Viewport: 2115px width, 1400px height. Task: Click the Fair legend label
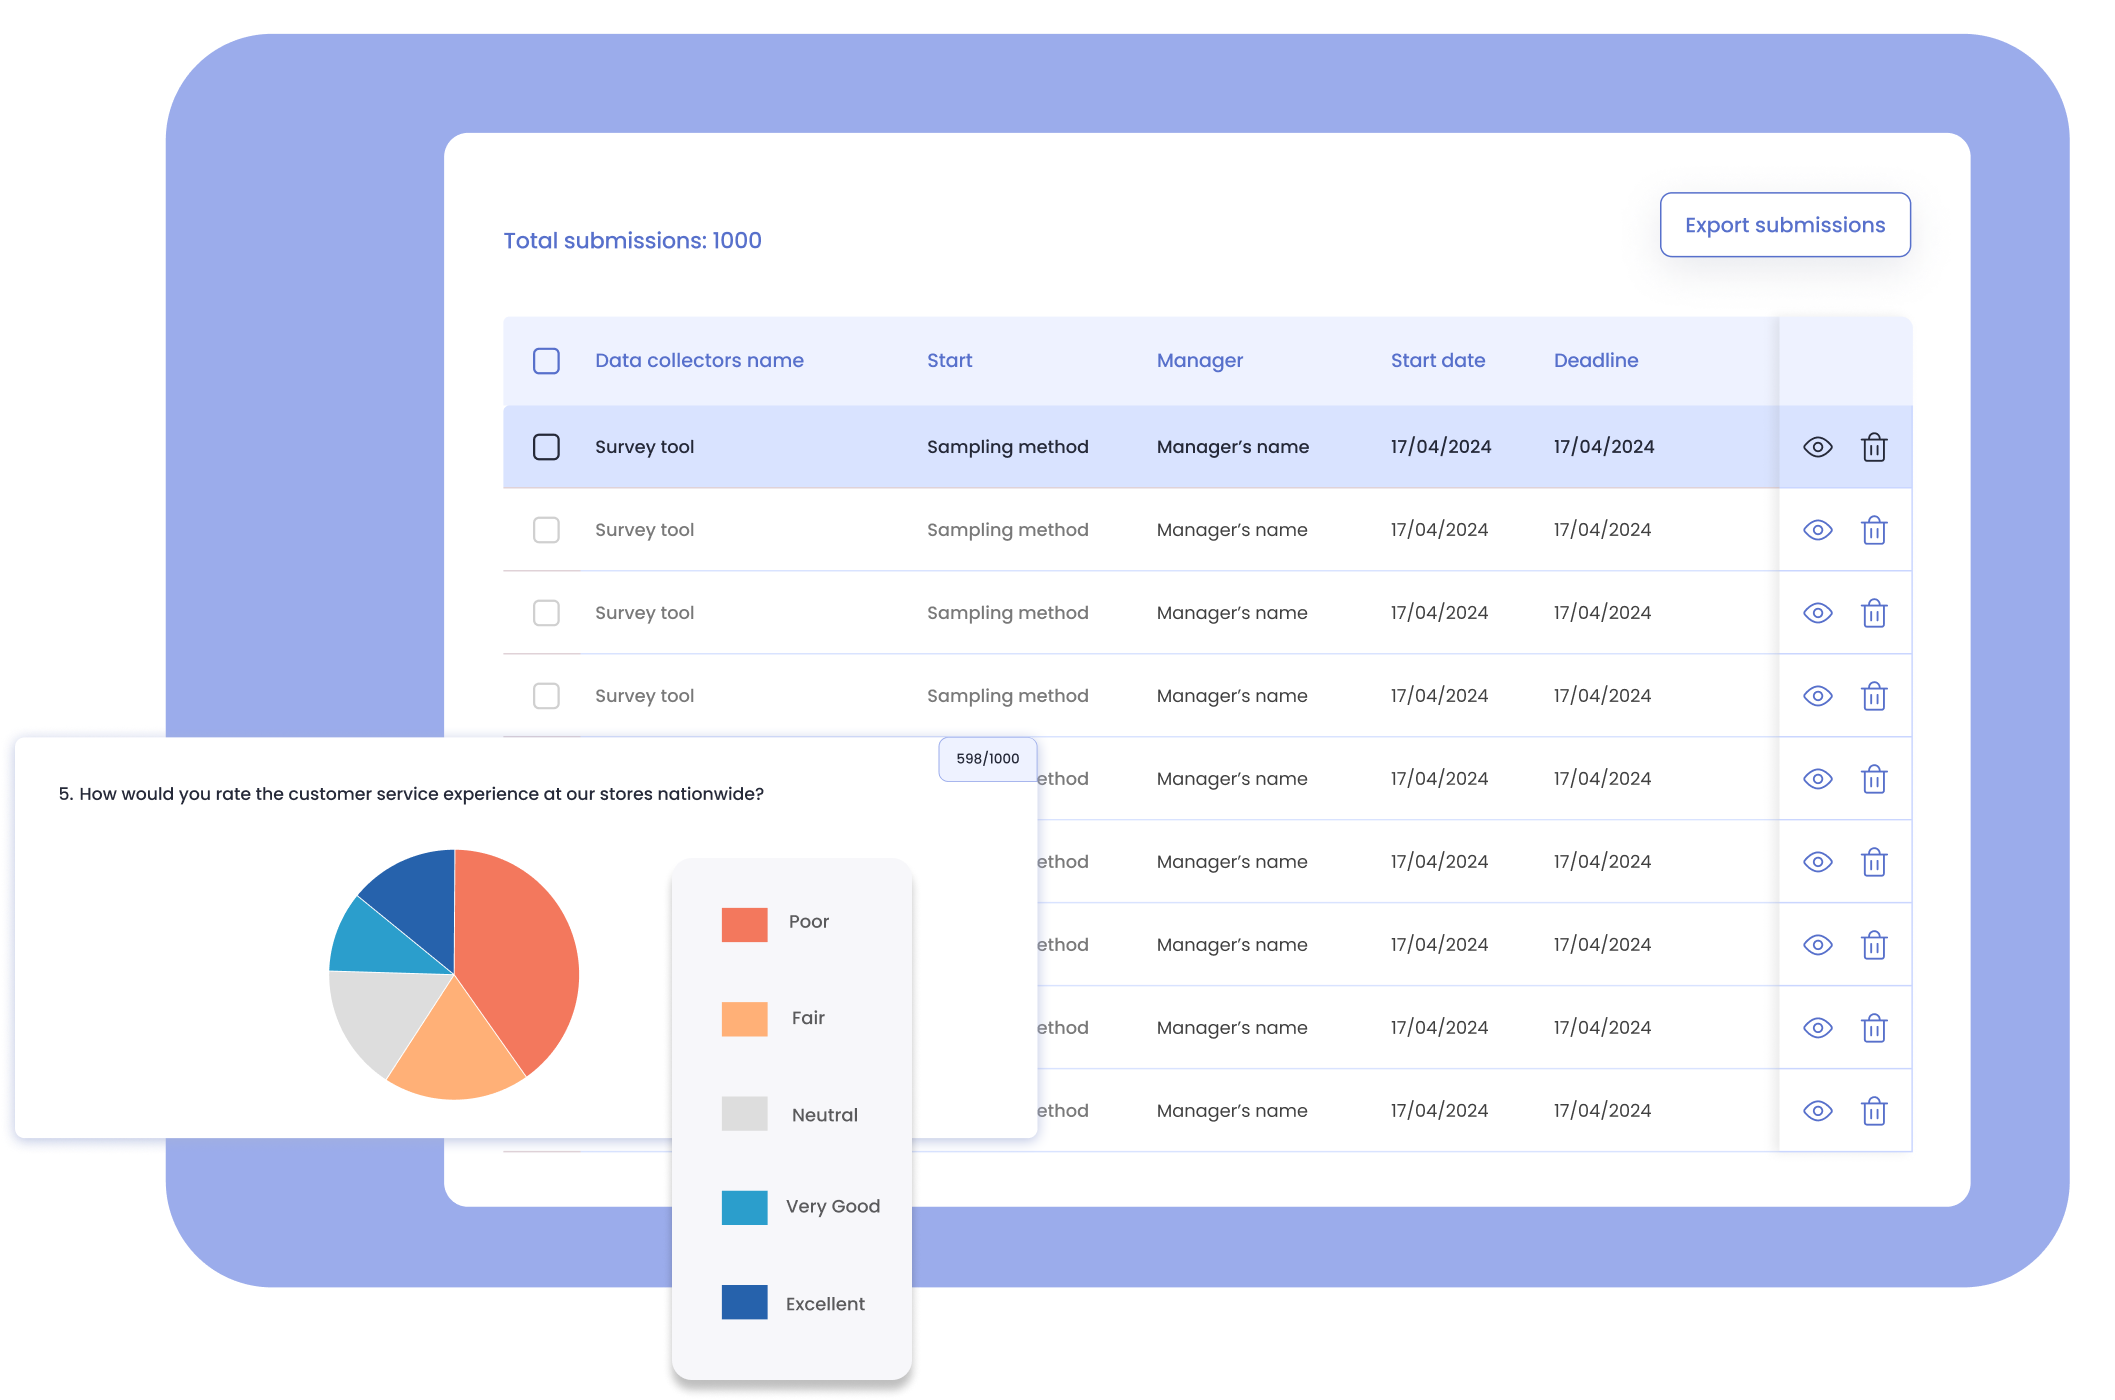click(x=808, y=1018)
